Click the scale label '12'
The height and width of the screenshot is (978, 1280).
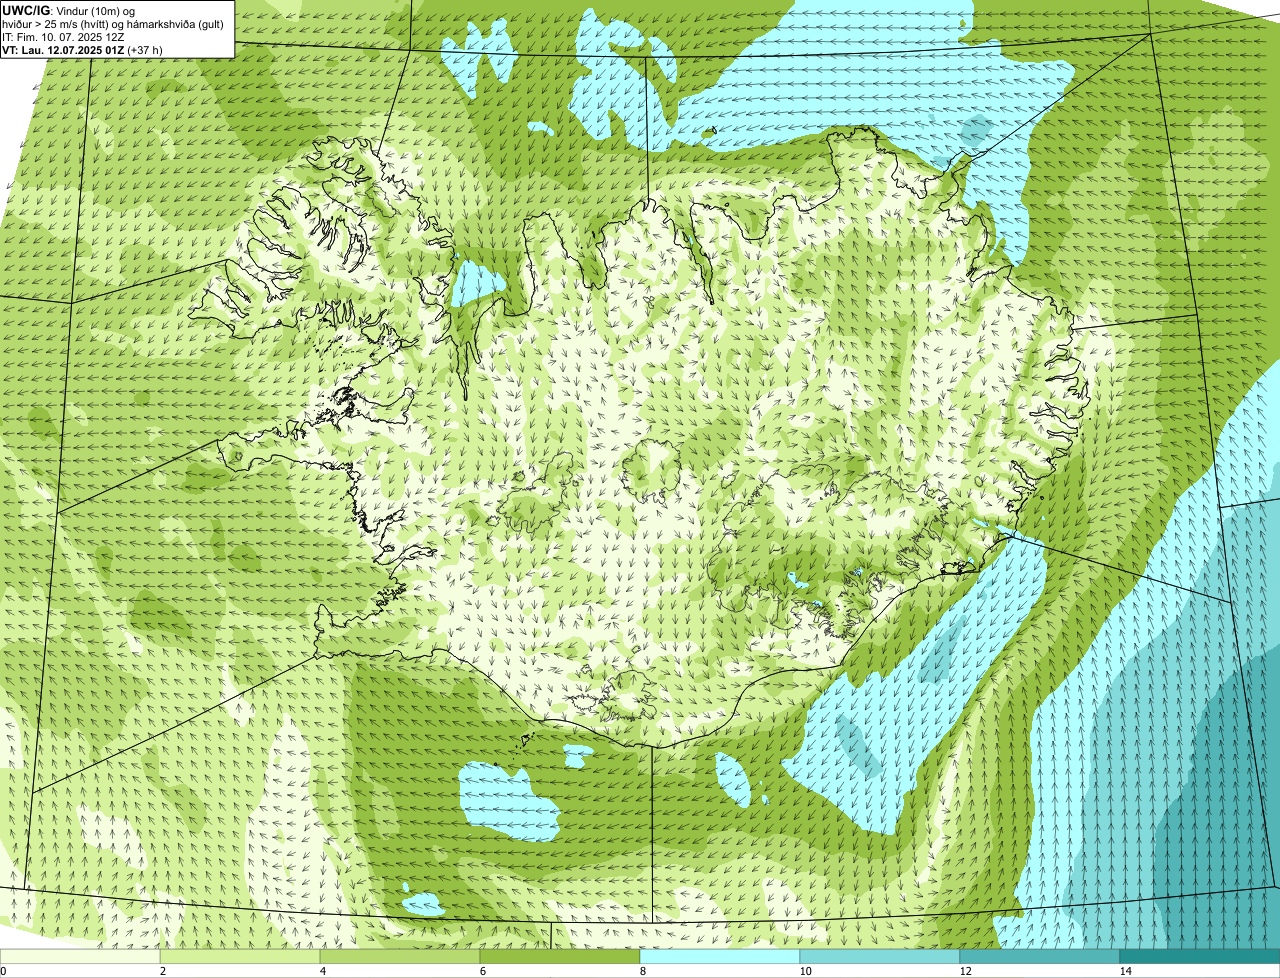(965, 971)
